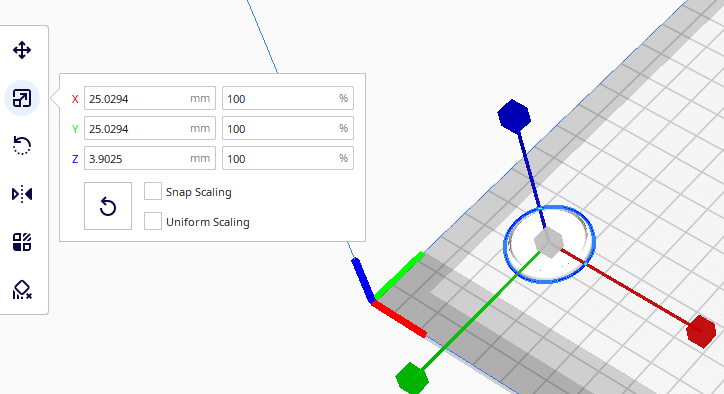Image resolution: width=724 pixels, height=394 pixels.
Task: Grab the red X-axis scale handle
Action: 701,331
